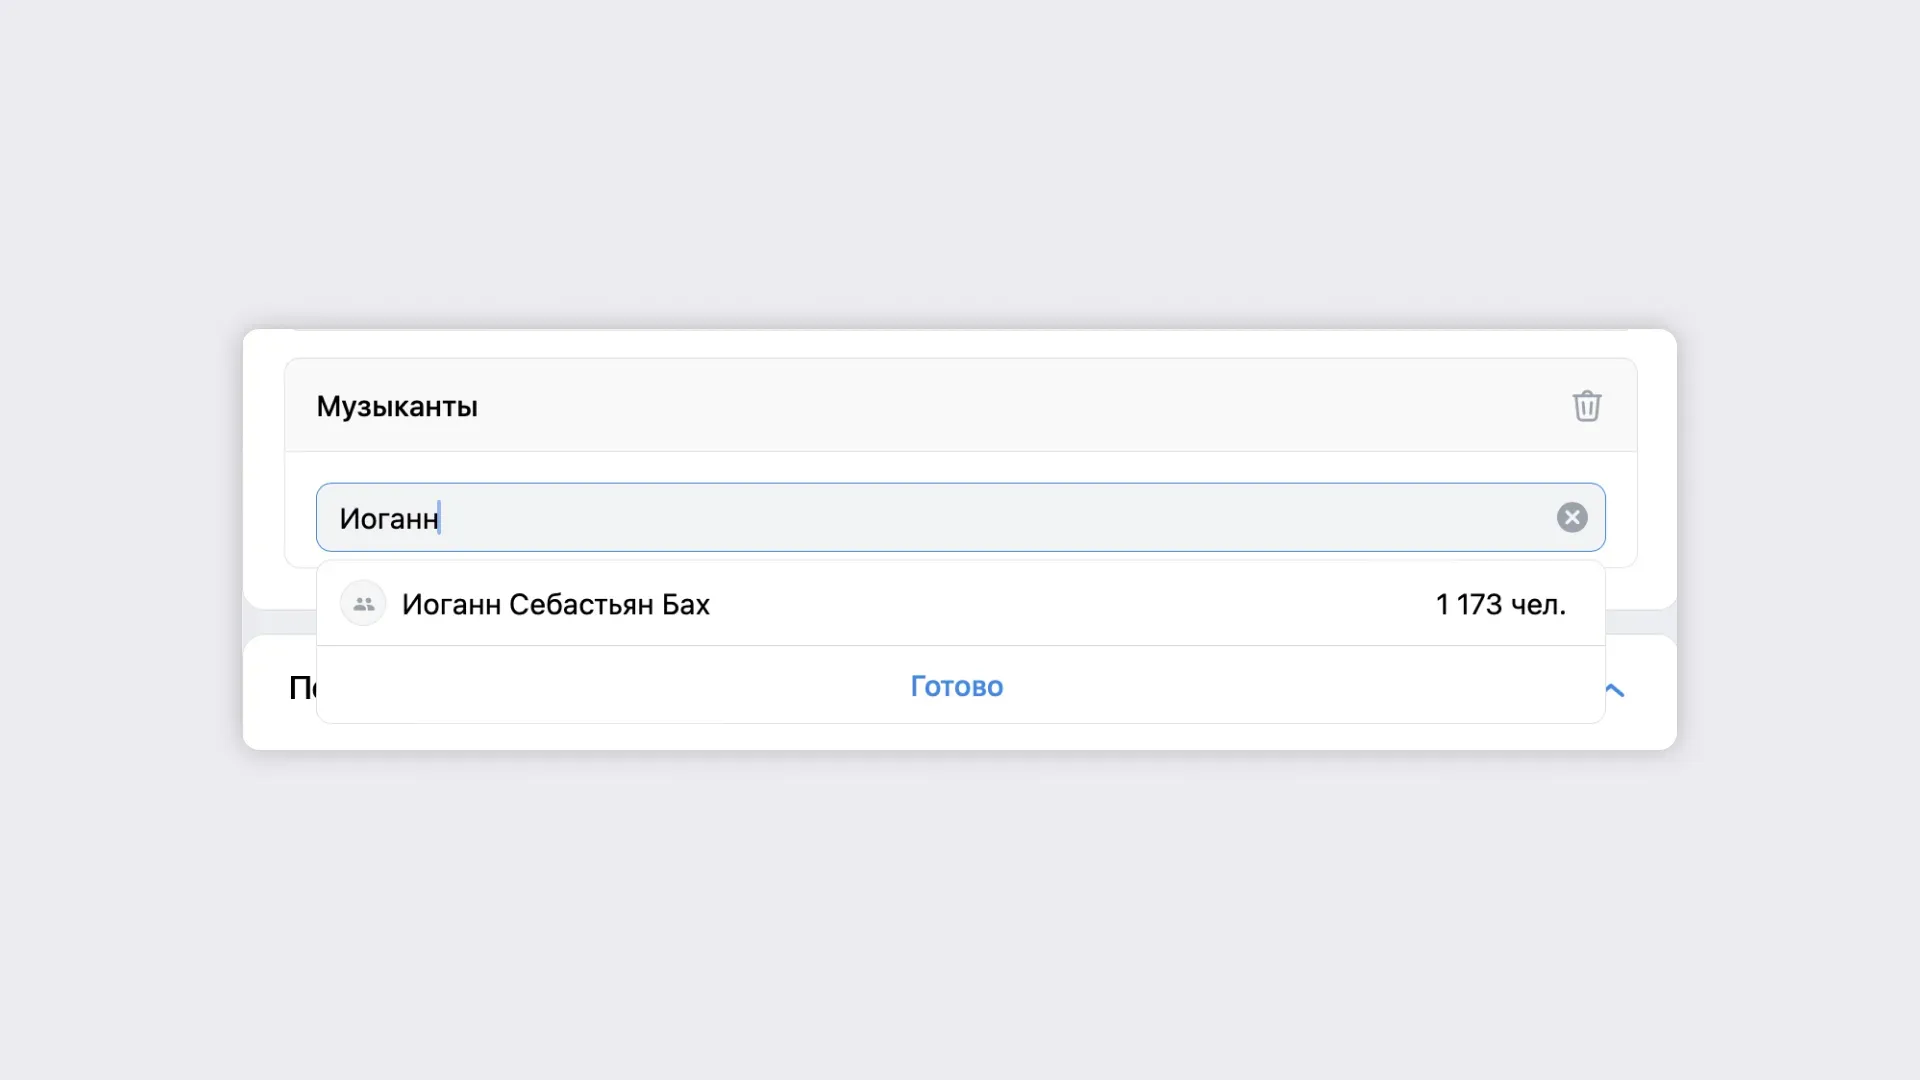Viewport: 1920px width, 1080px height.
Task: Clear the search field with the X icon
Action: click(x=1572, y=517)
